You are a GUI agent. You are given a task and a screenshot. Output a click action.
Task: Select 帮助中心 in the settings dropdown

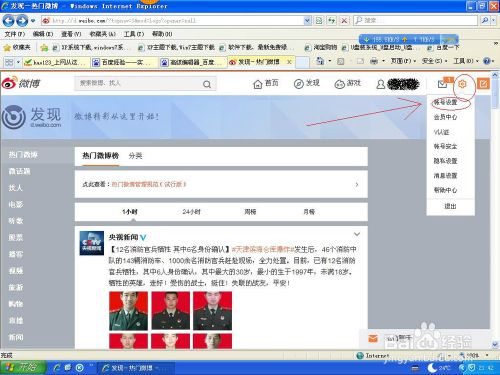445,190
